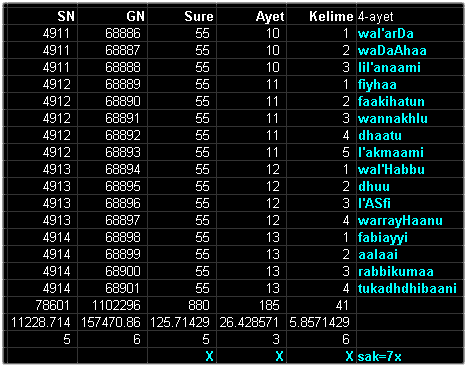Click SN 4912 in the 68889 row
Viewport: 467px width, 367px height.
pos(56,84)
